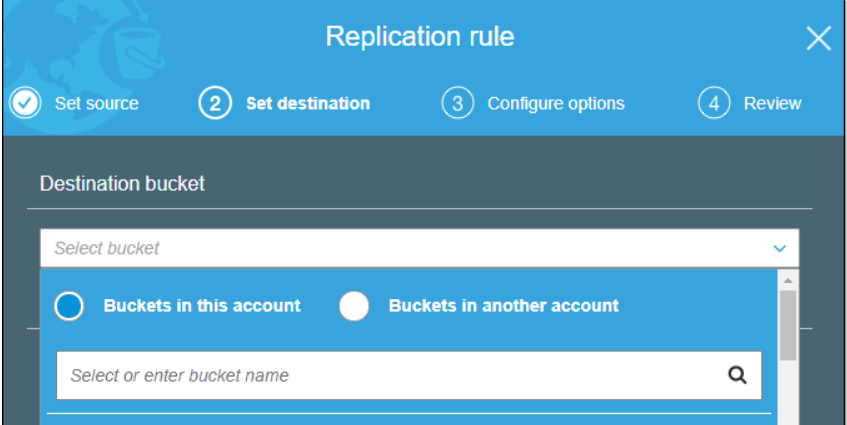Open the Select bucket dropdown field
The image size is (847, 425).
point(400,248)
